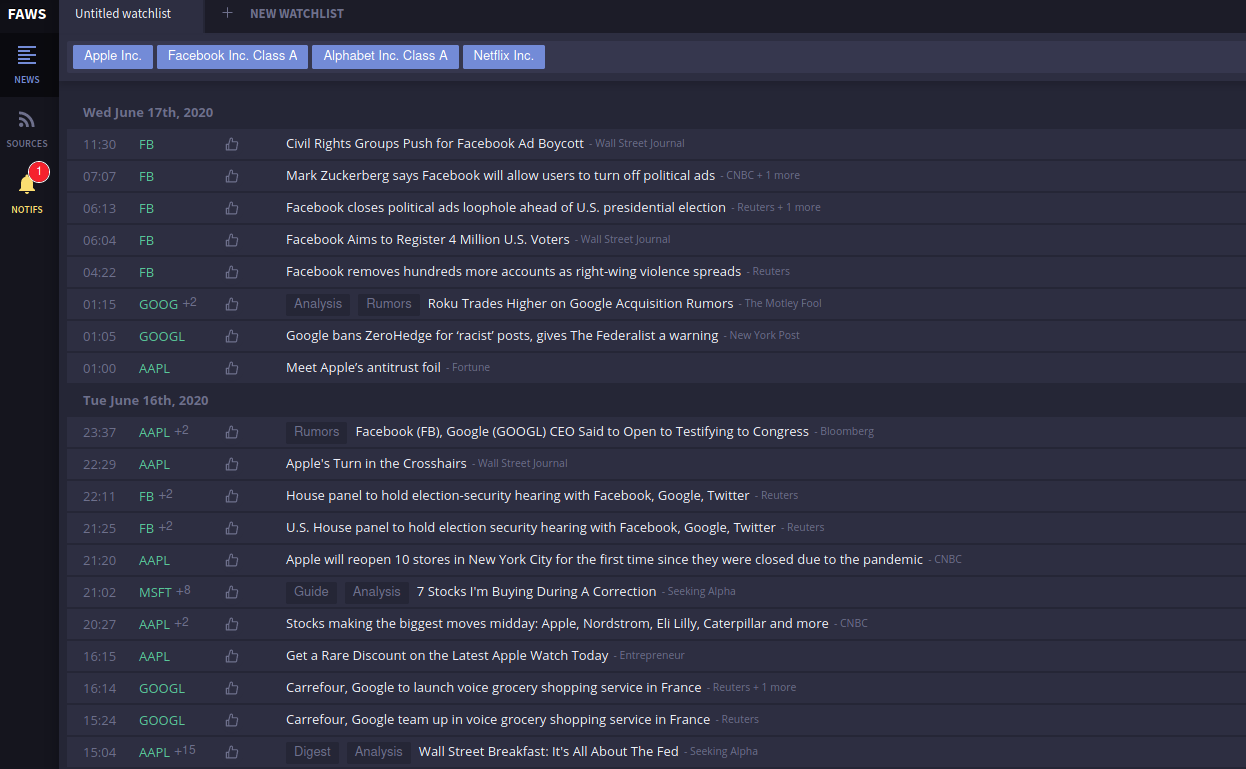Like the 16:14 Carrefour Google launch story
Viewport: 1246px width, 769px height.
(232, 688)
